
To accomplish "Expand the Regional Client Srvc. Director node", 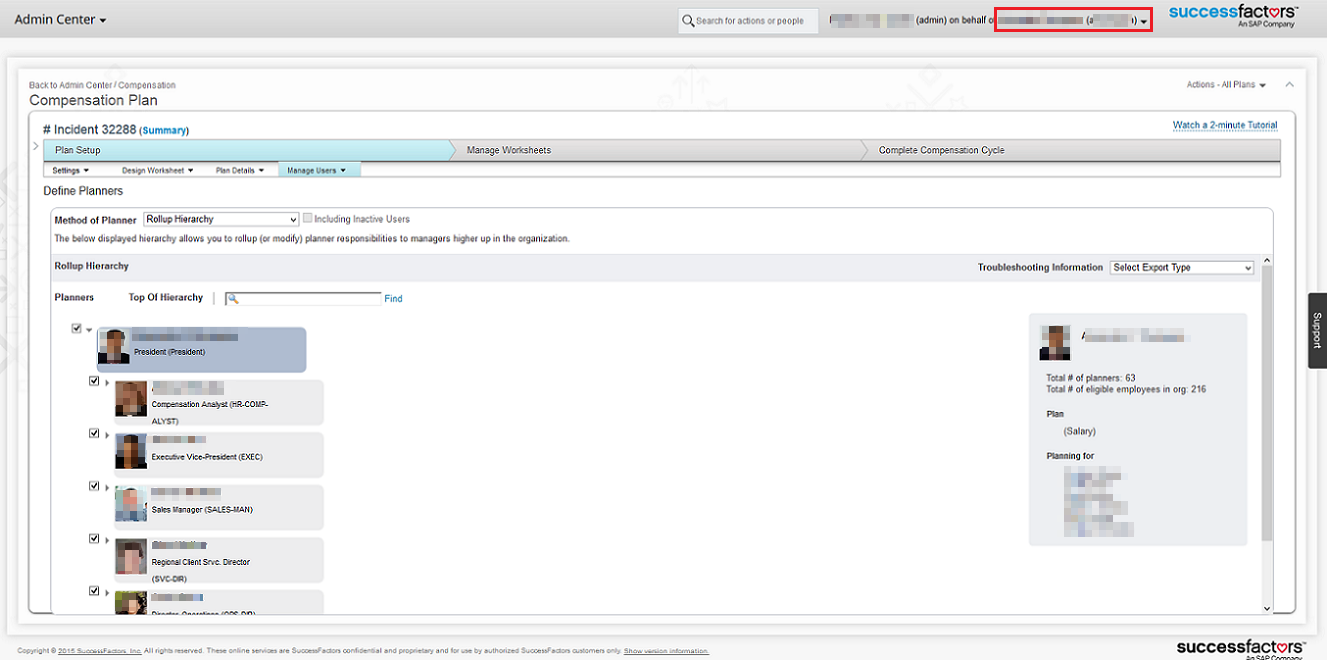I will click(106, 539).
